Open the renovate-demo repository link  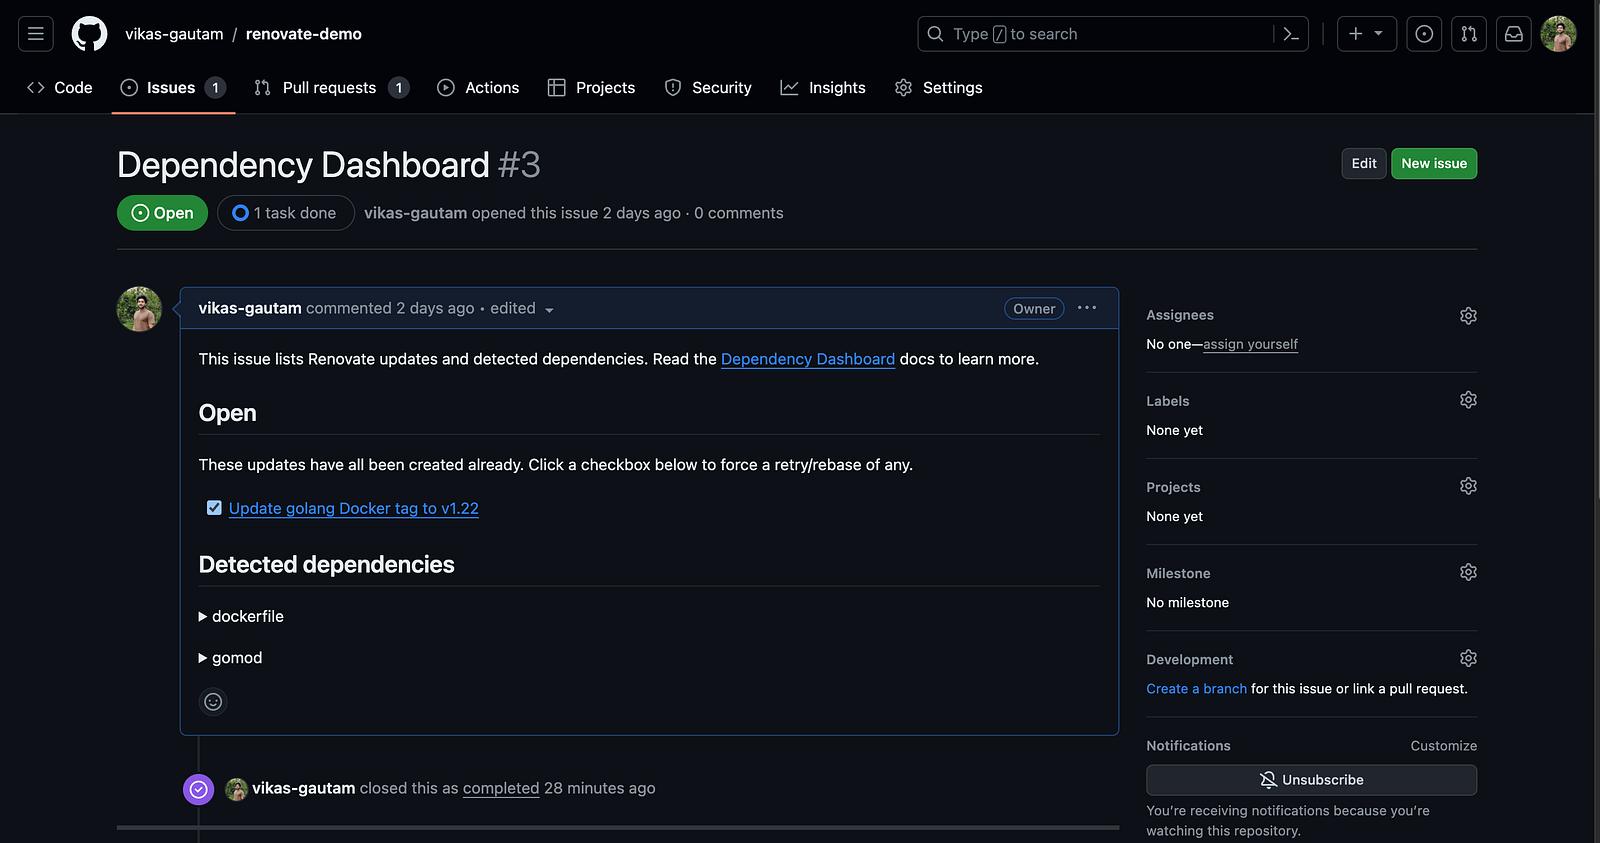click(x=304, y=34)
